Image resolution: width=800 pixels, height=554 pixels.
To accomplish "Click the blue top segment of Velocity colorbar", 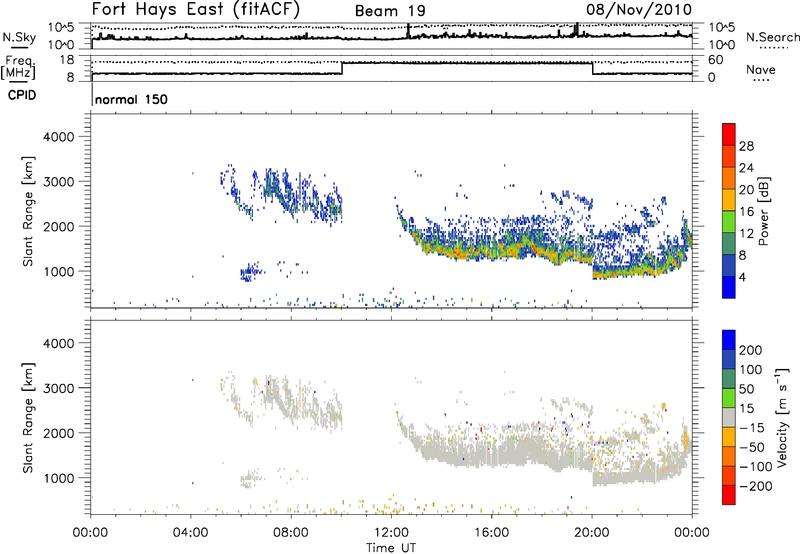I will point(729,340).
